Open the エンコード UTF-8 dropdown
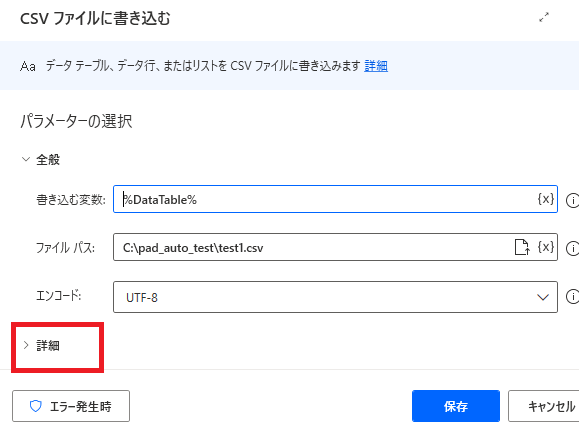Screen dimensions: 579x430 pyautogui.click(x=335, y=297)
